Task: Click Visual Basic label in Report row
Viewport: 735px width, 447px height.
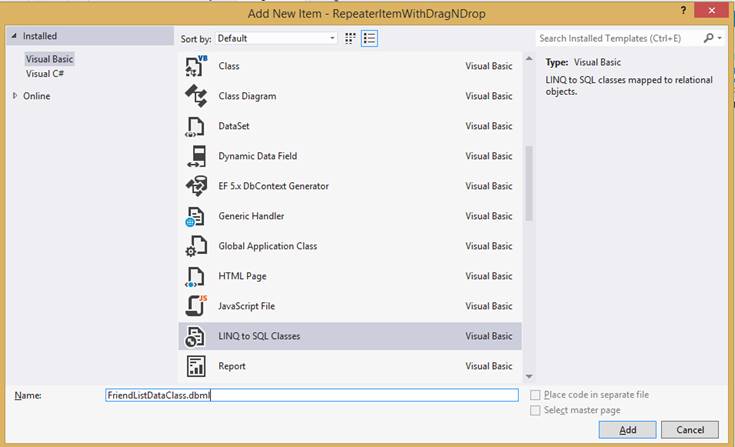Action: click(x=488, y=366)
